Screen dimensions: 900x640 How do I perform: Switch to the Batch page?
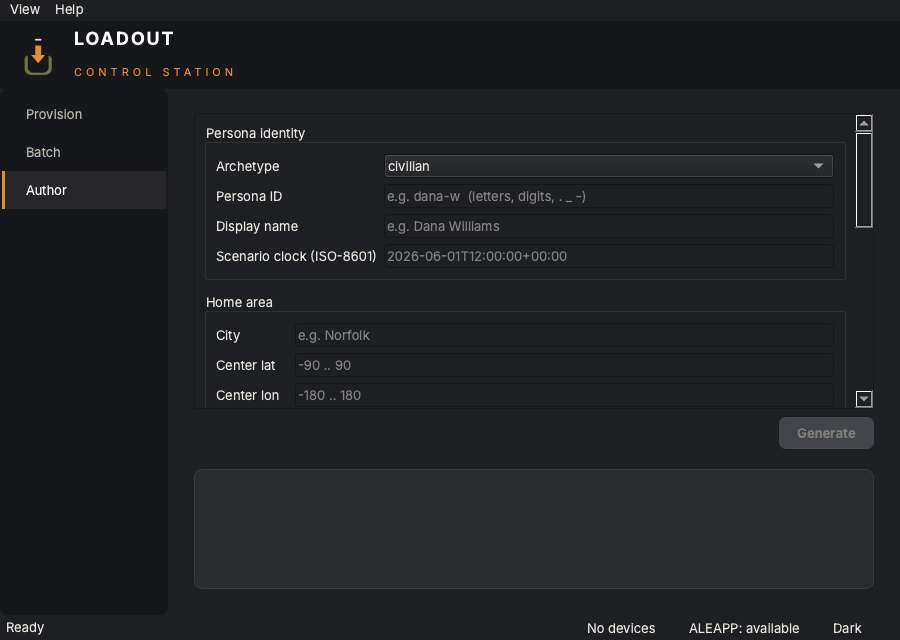tap(85, 152)
